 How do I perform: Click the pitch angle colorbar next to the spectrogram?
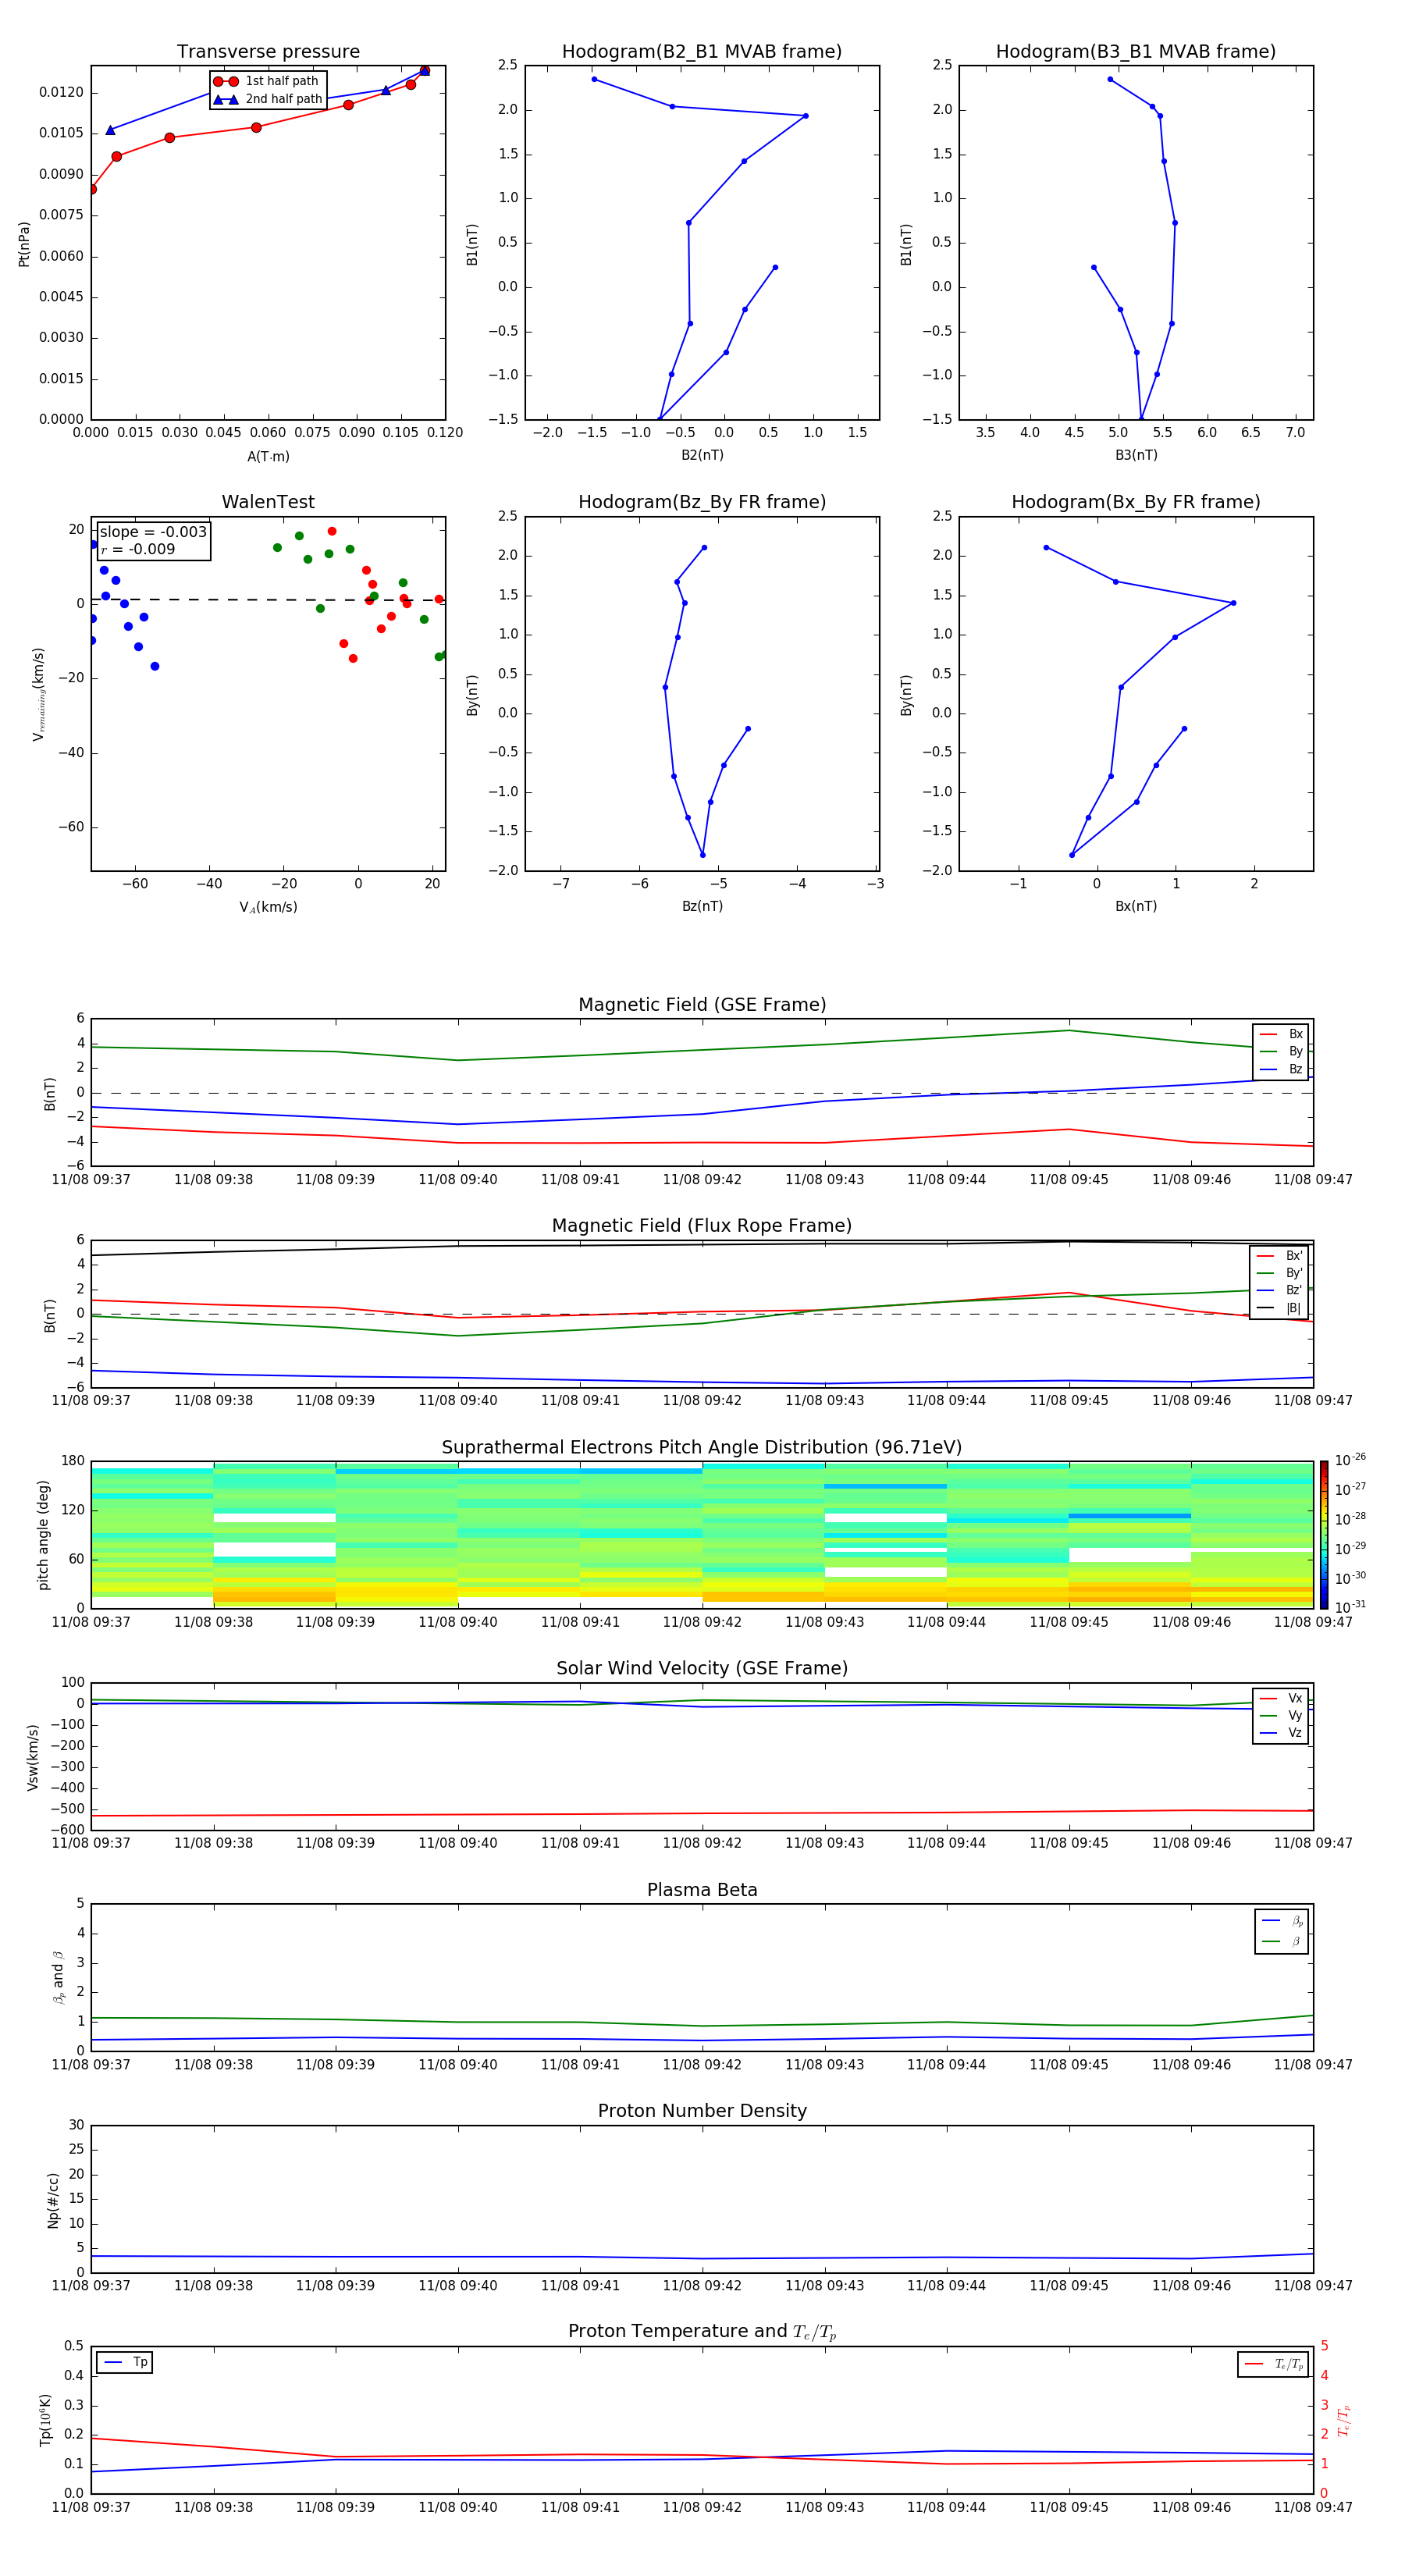(1323, 1534)
